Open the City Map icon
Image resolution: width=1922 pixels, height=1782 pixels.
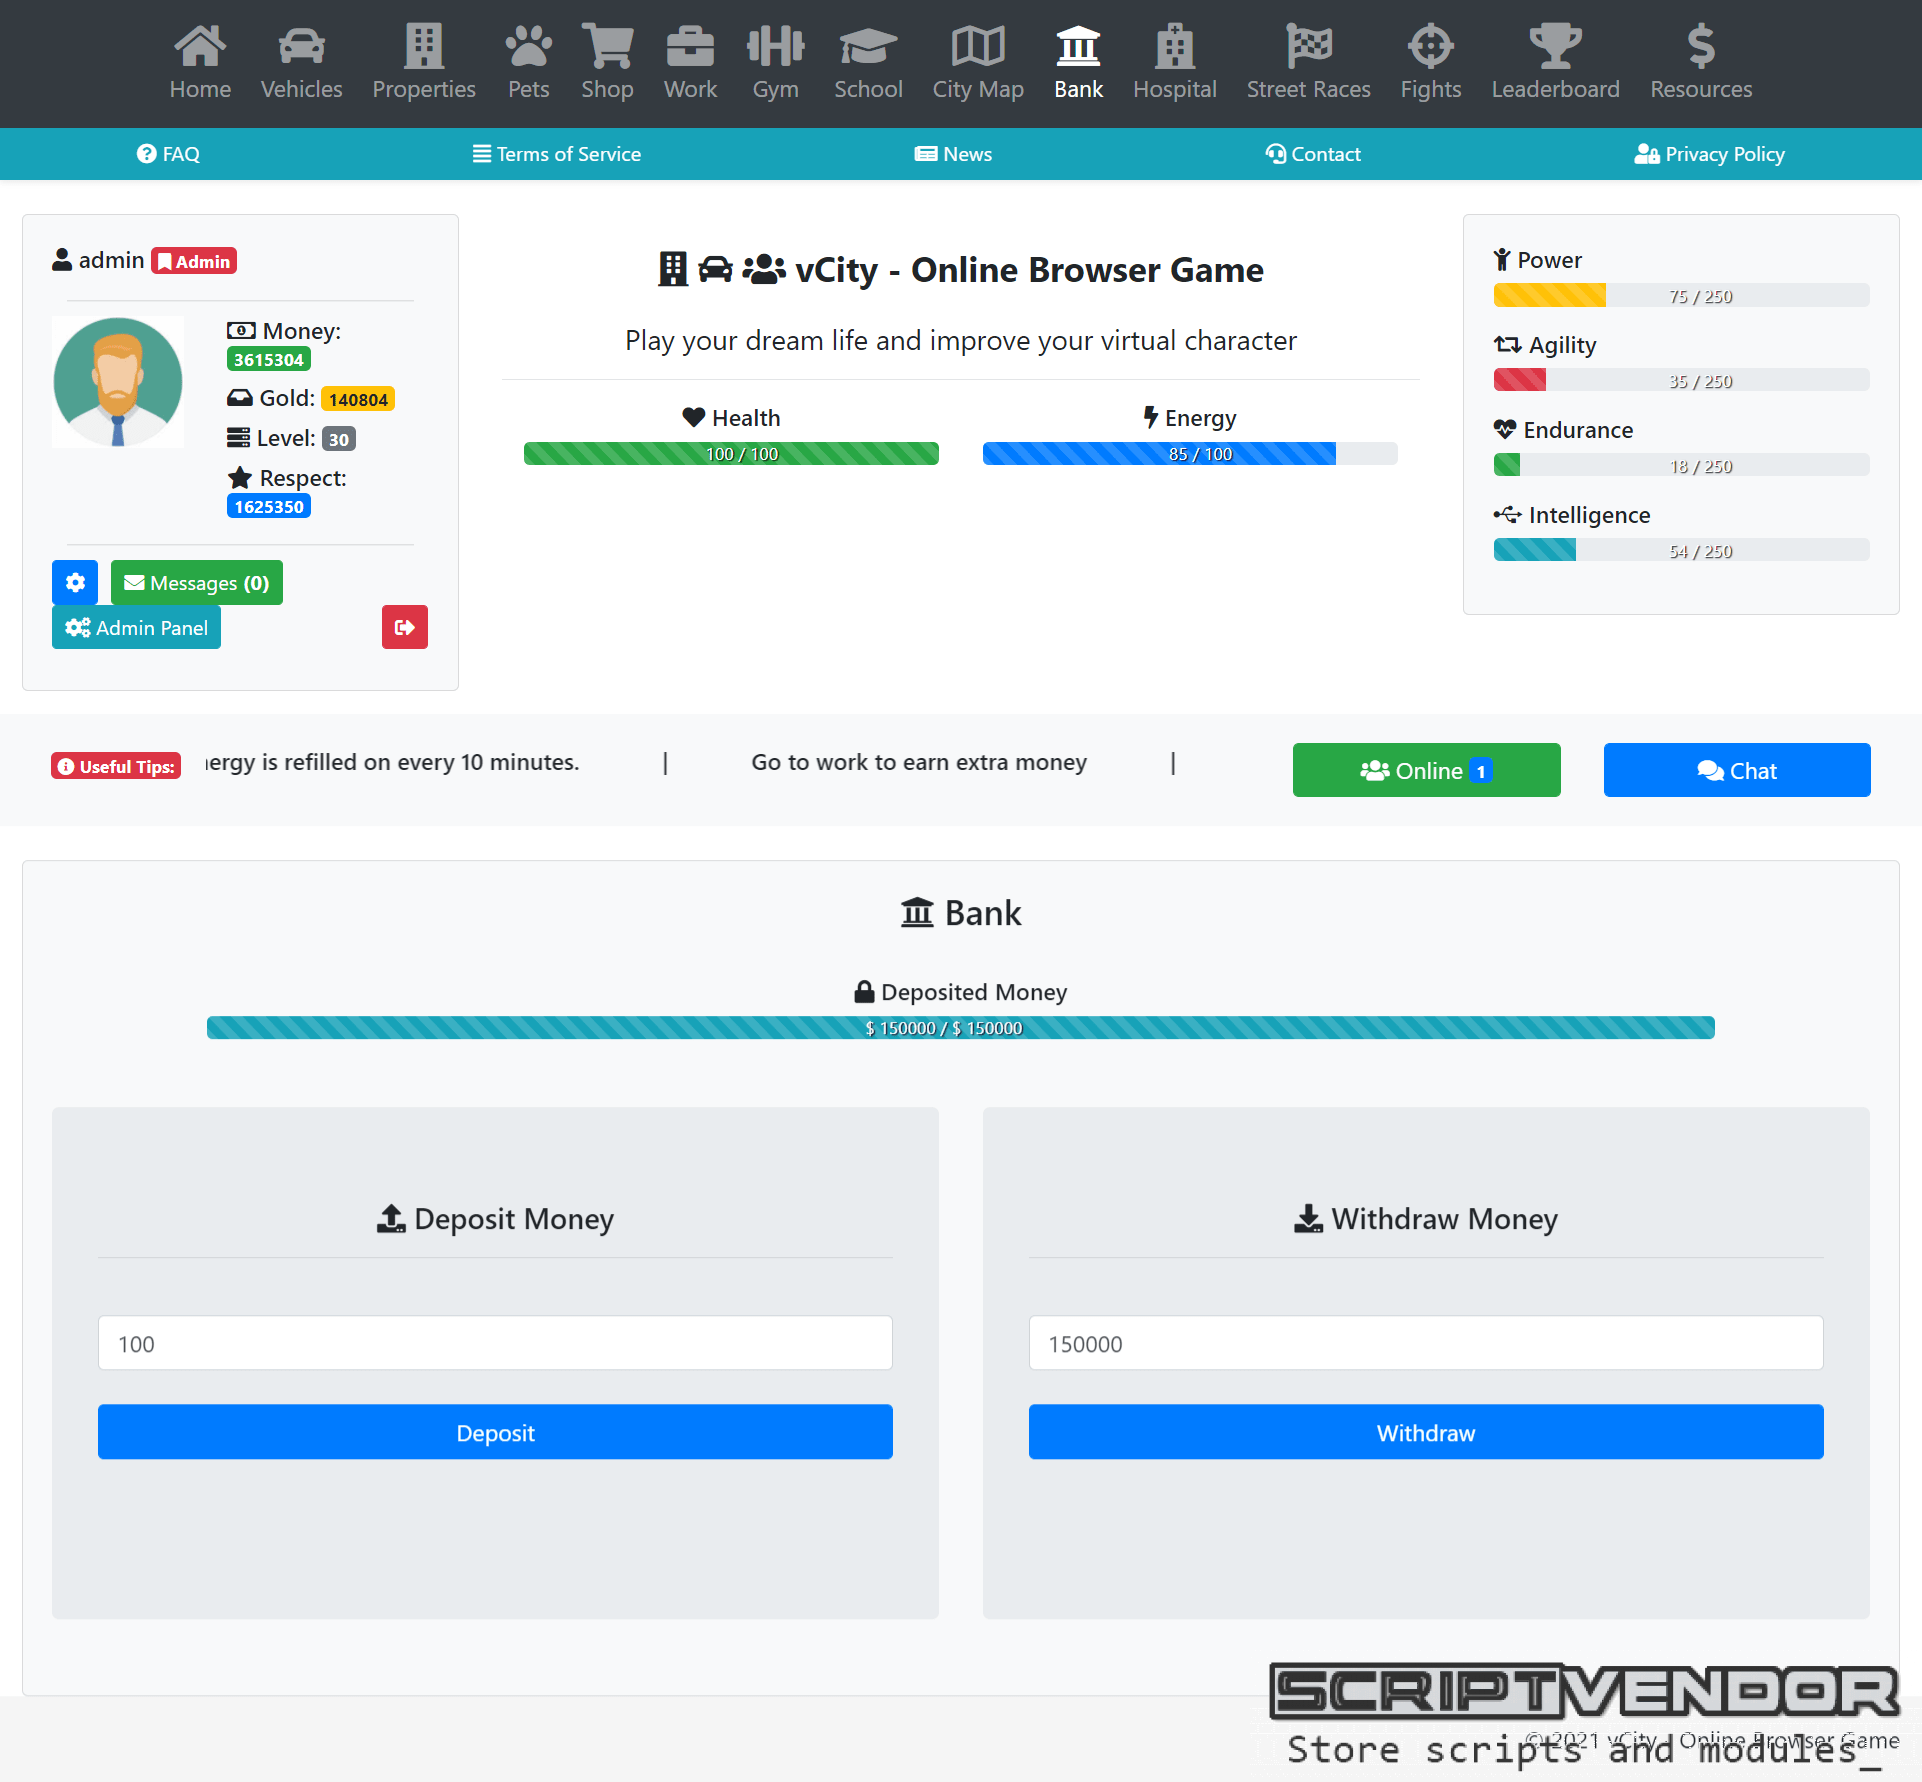coord(978,45)
